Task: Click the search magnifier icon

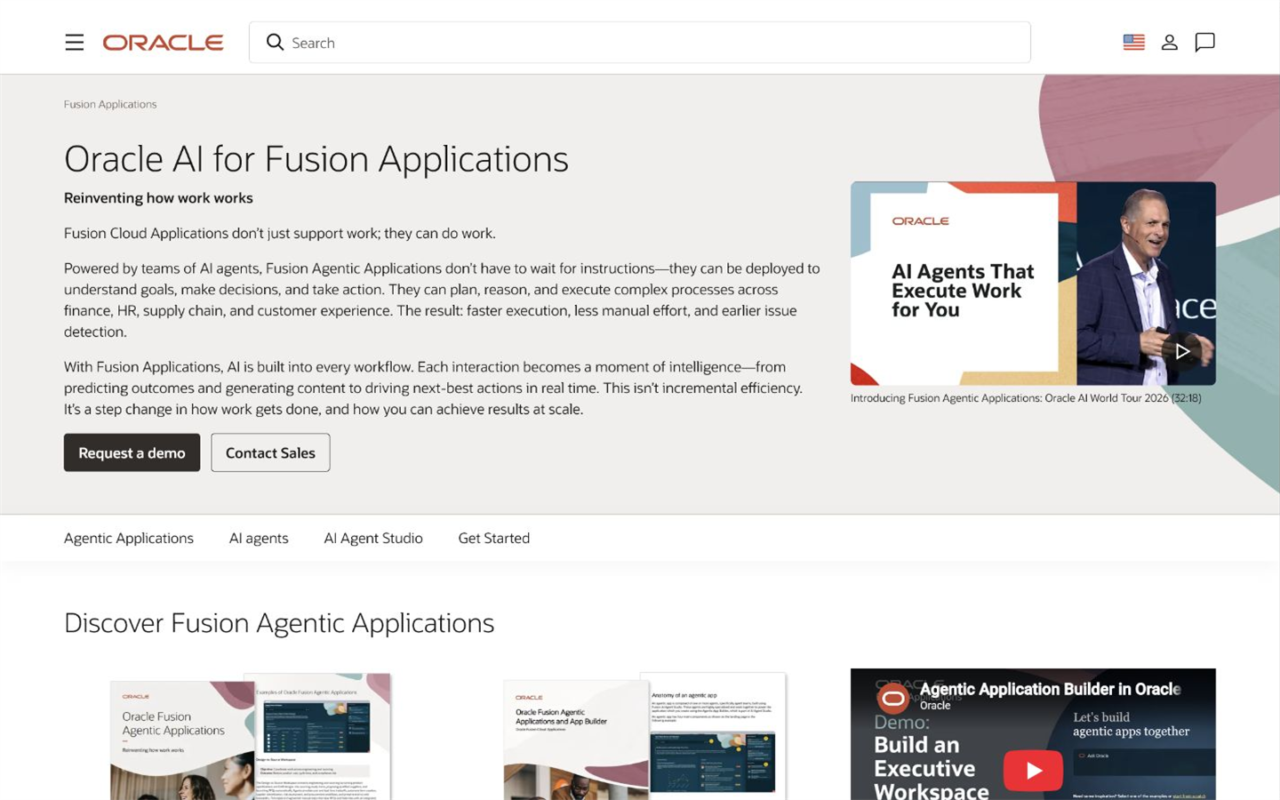Action: pos(275,42)
